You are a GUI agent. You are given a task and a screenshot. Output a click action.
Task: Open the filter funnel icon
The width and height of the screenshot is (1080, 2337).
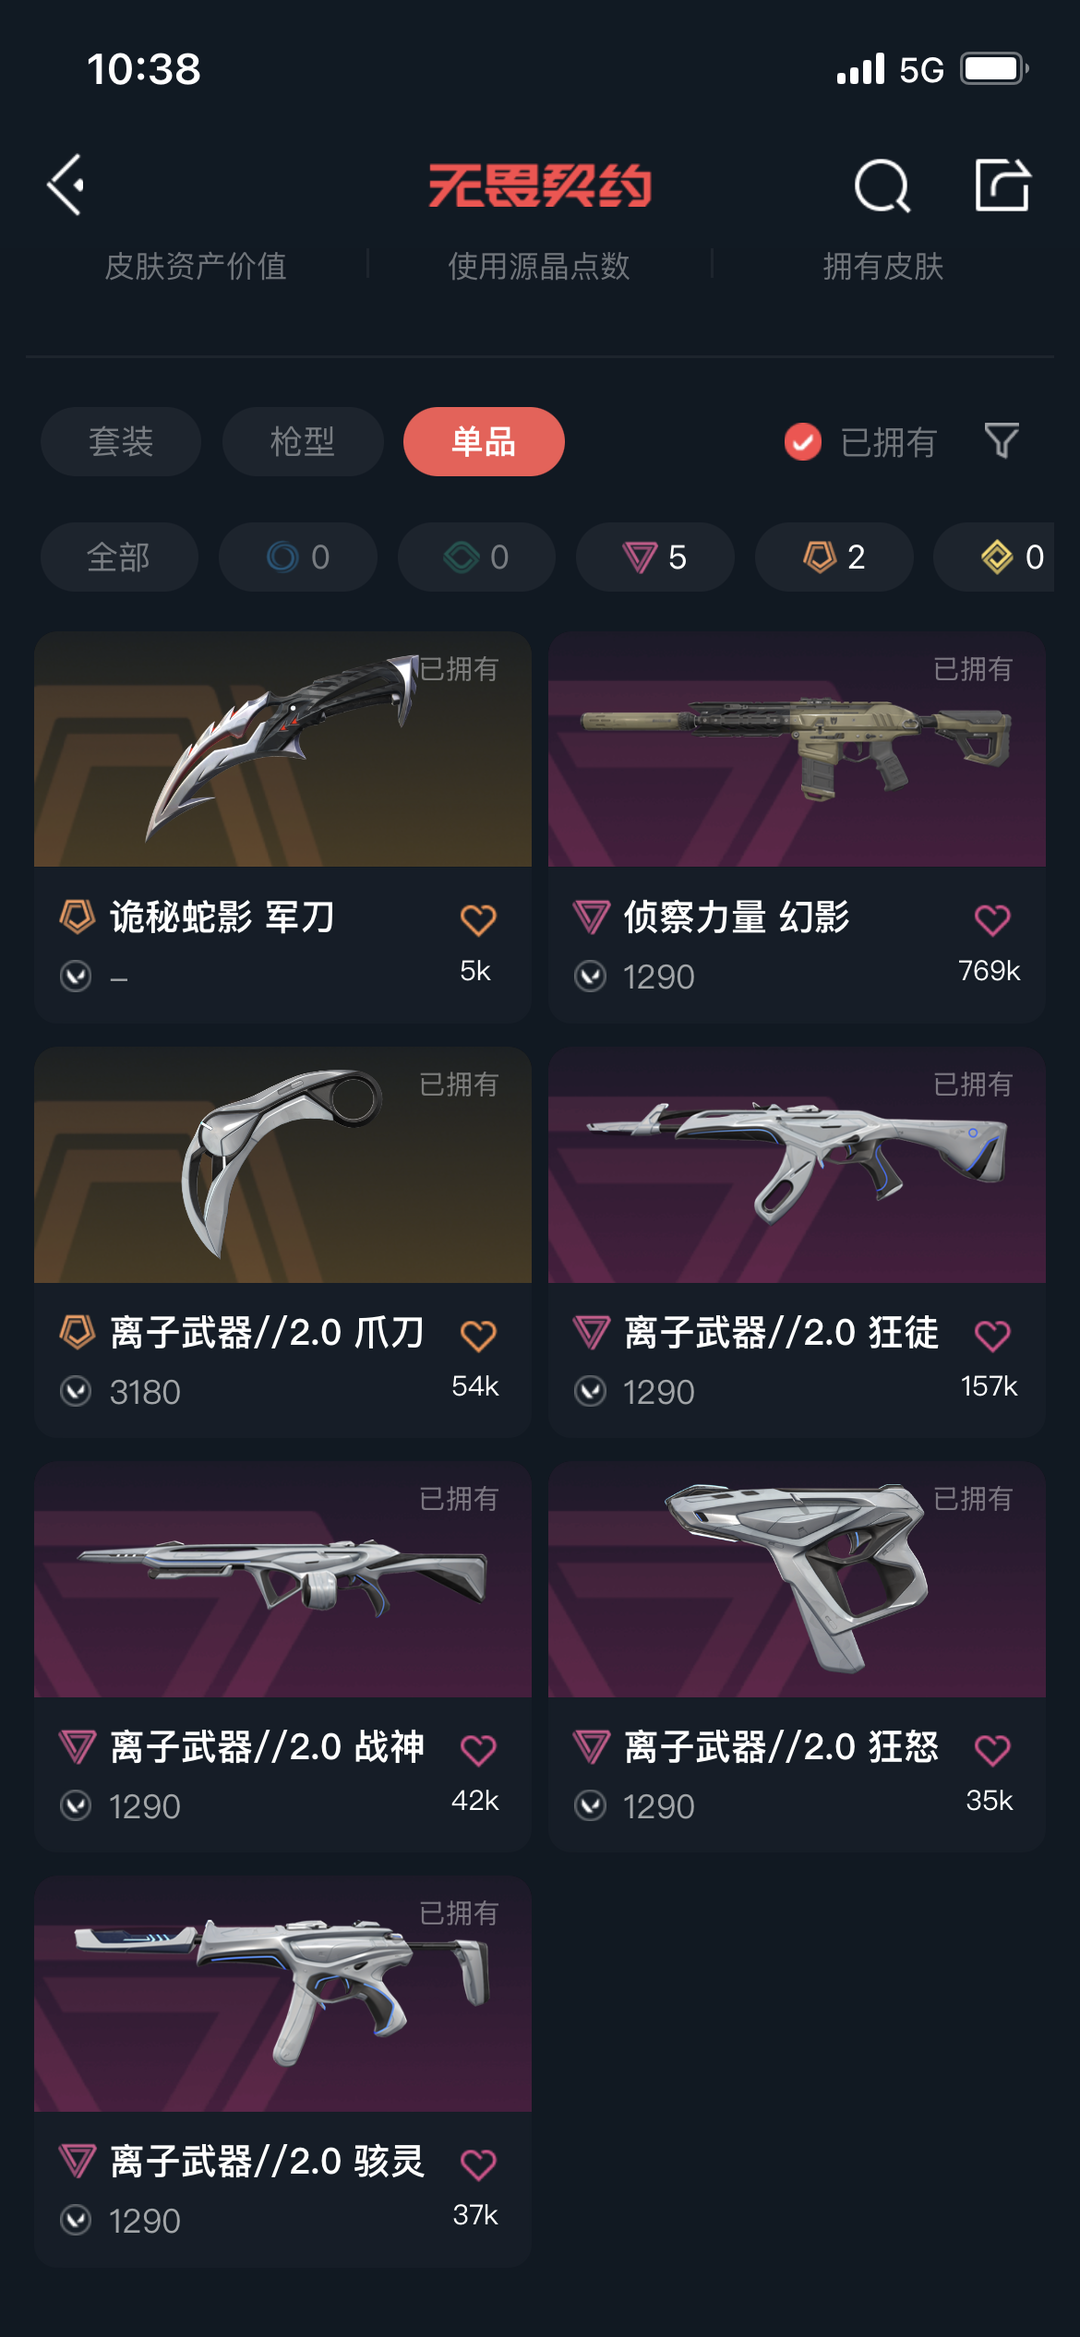pyautogui.click(x=1001, y=441)
